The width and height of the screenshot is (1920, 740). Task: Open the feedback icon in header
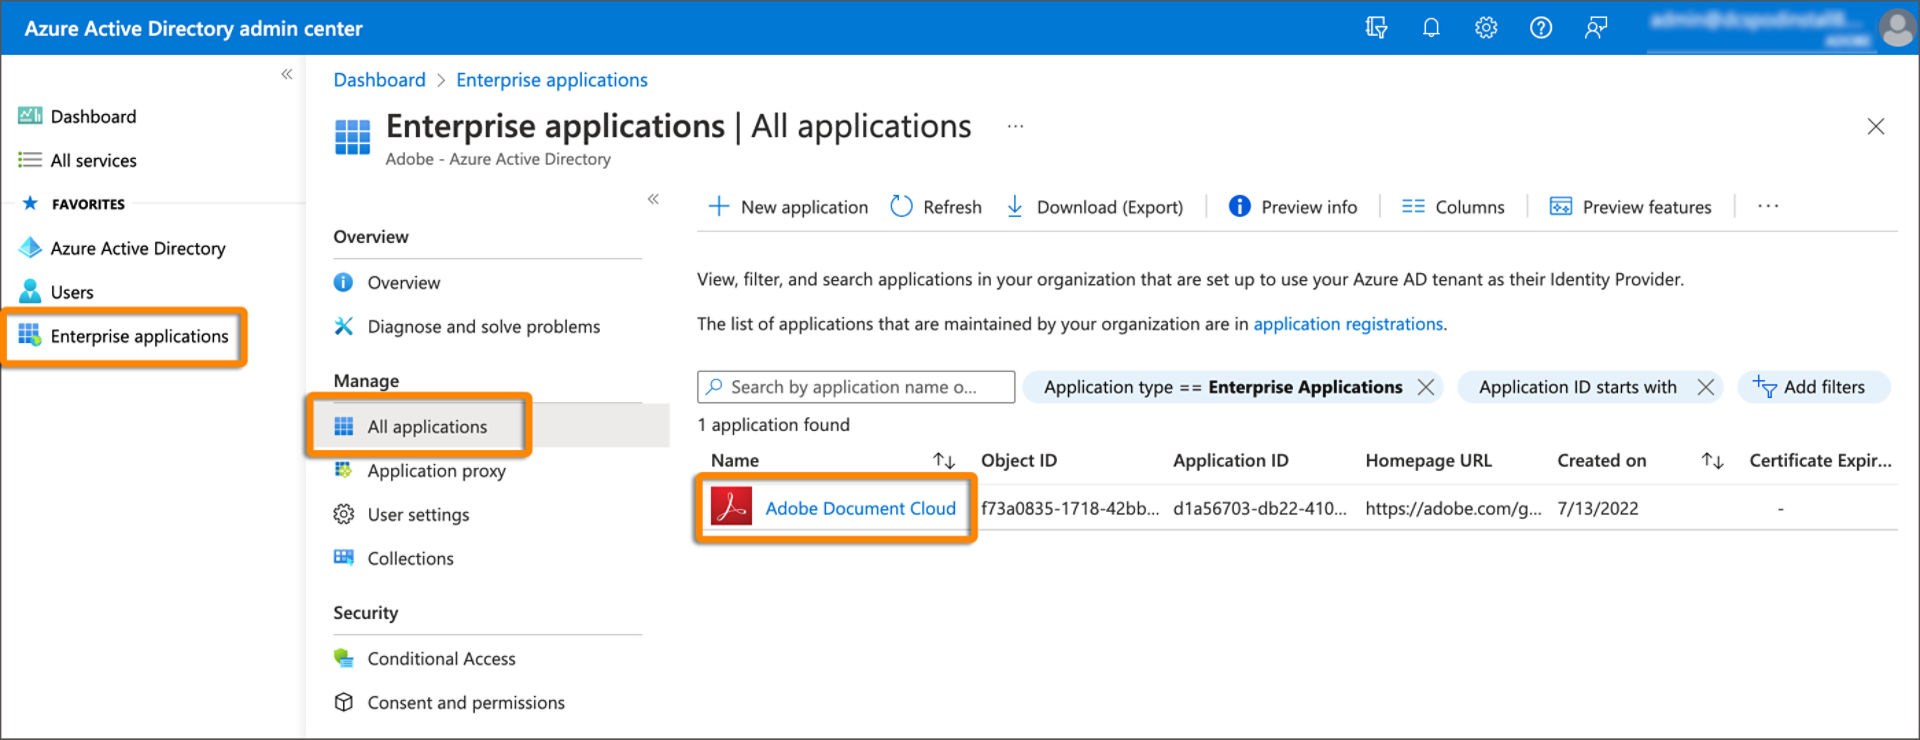(1596, 28)
